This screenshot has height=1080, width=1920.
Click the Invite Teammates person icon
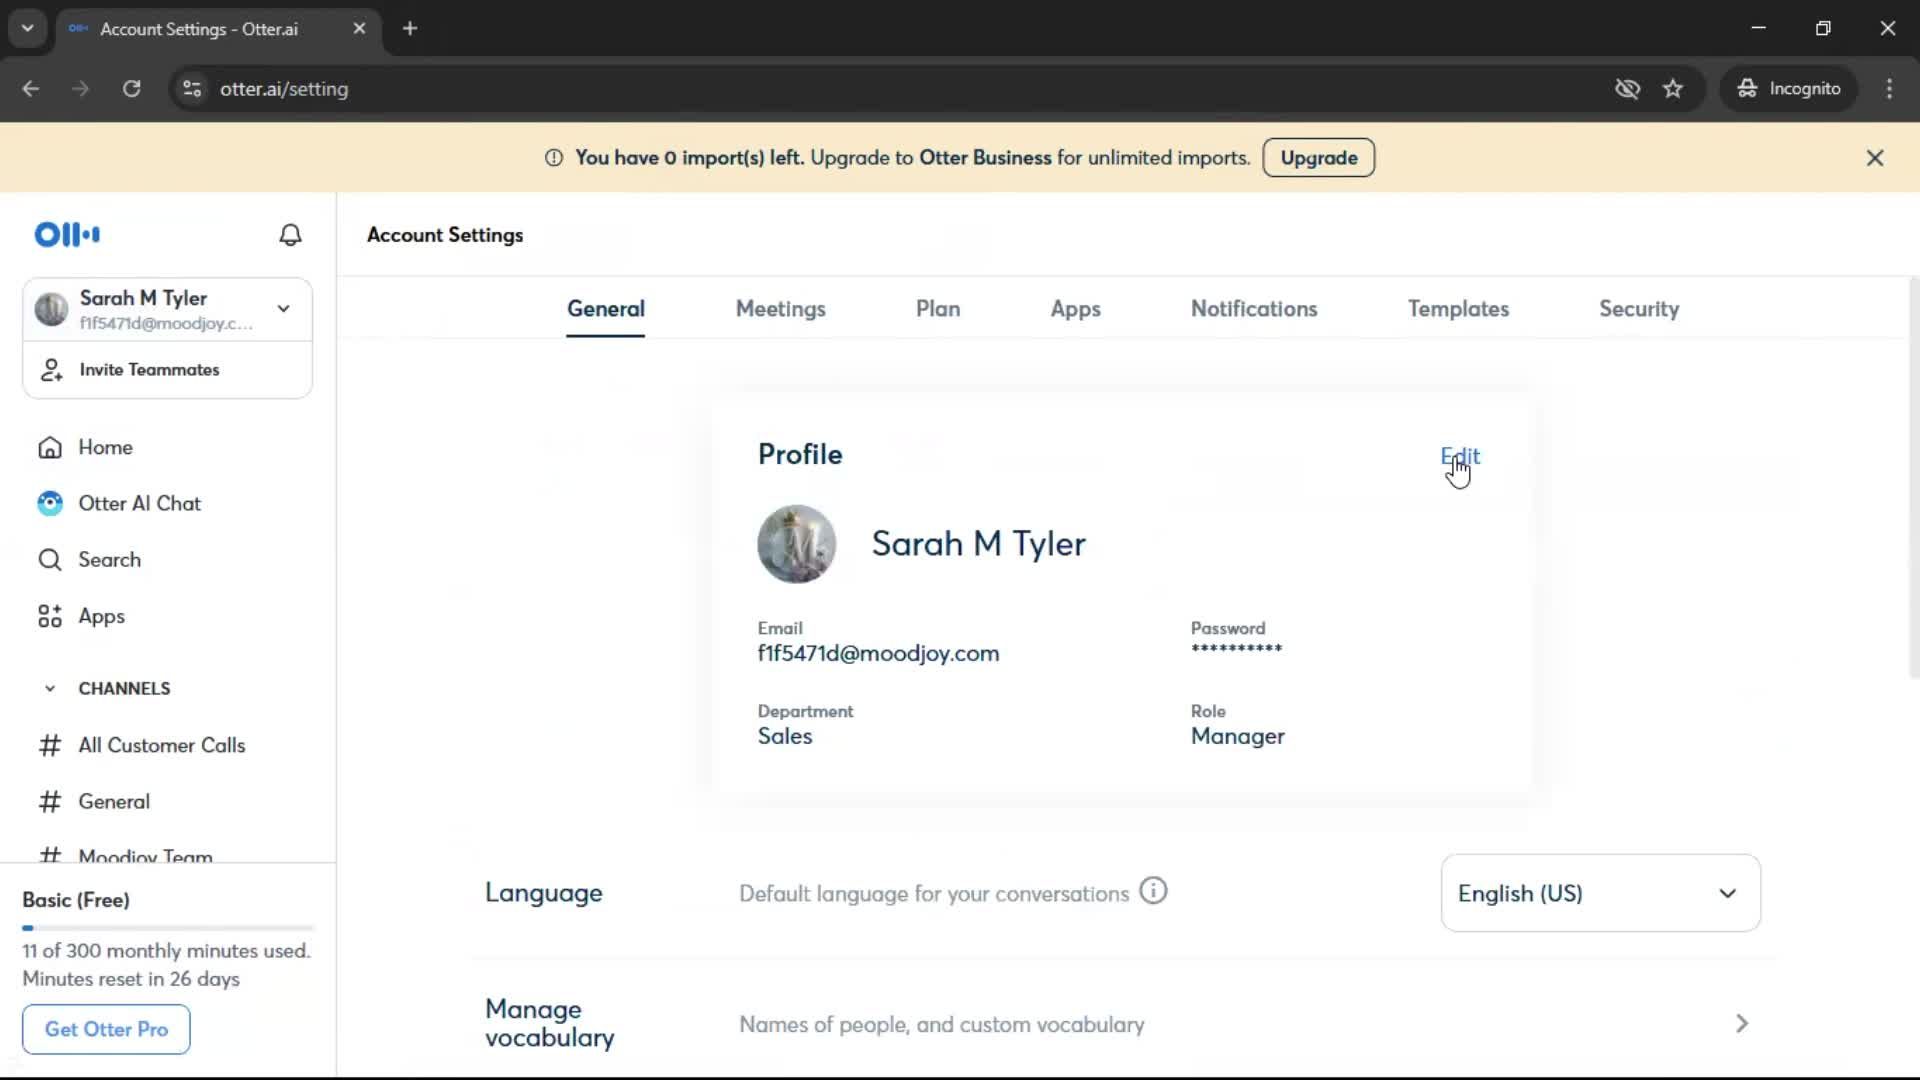51,370
